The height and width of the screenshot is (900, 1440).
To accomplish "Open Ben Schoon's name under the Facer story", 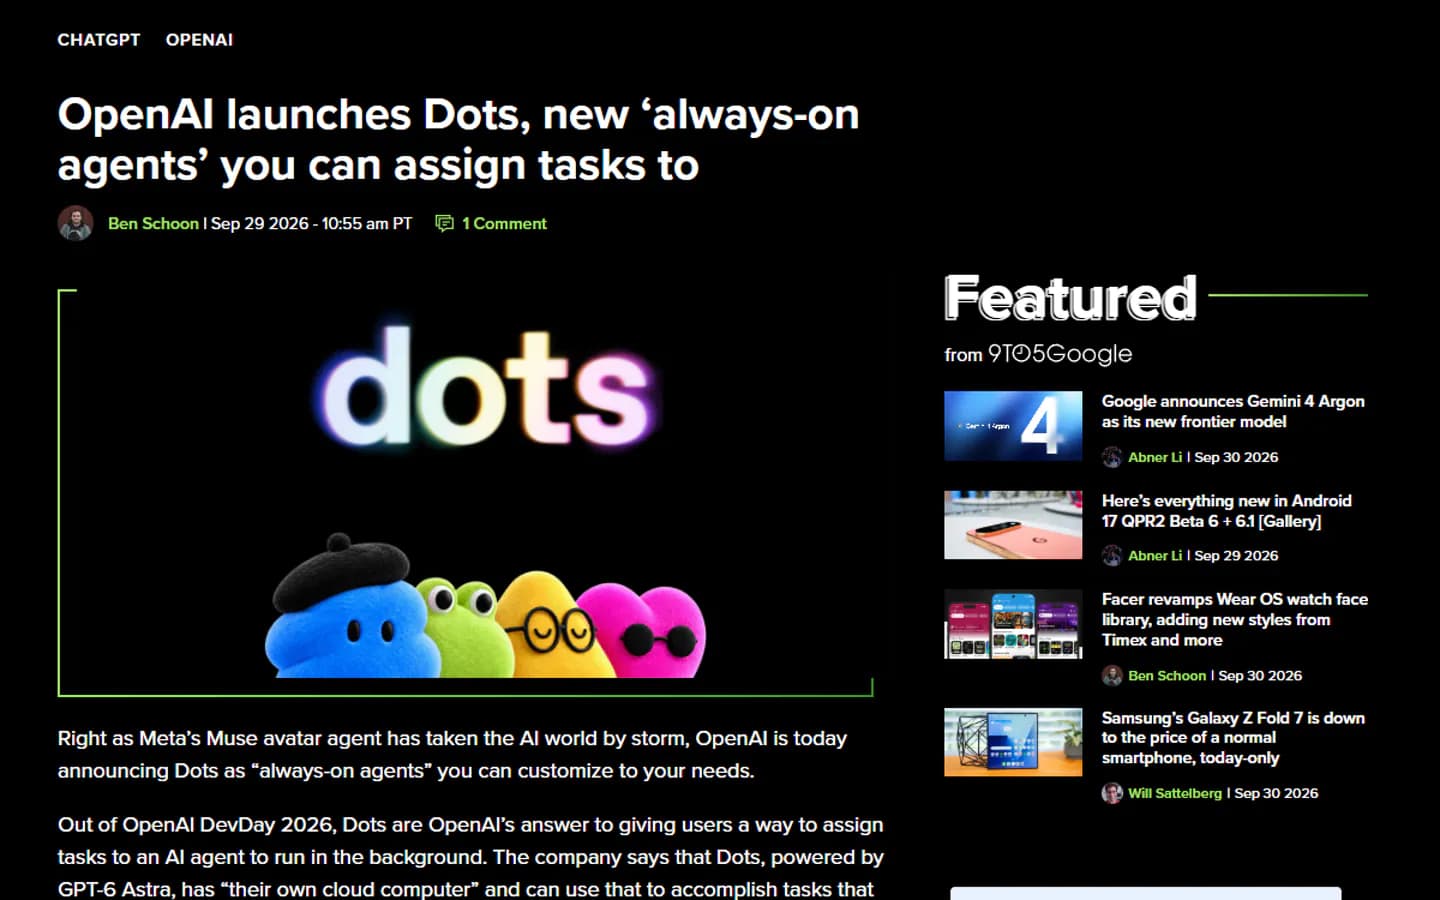I will click(x=1167, y=676).
